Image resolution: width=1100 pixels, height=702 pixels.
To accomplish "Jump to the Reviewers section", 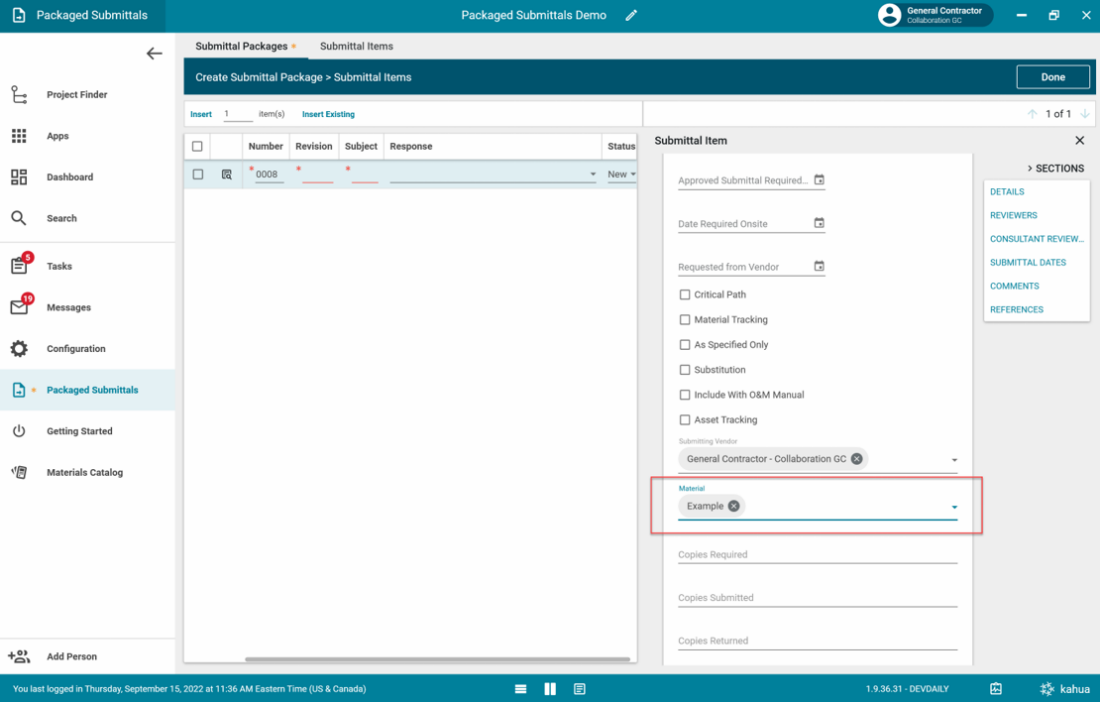I will tap(1013, 215).
